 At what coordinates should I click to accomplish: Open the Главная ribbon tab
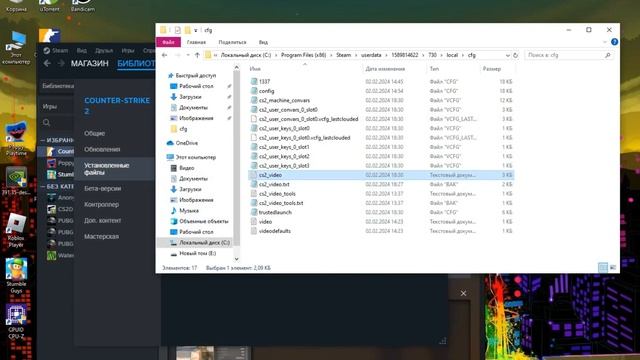coord(196,42)
